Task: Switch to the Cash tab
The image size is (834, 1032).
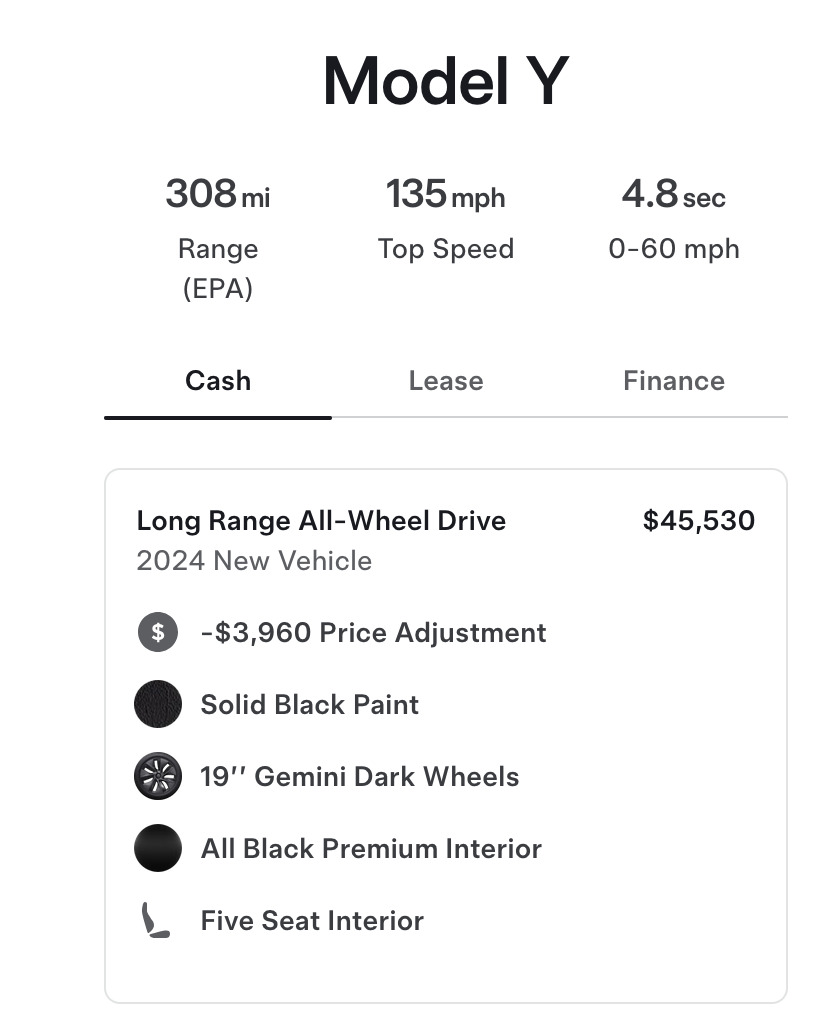Action: [218, 381]
